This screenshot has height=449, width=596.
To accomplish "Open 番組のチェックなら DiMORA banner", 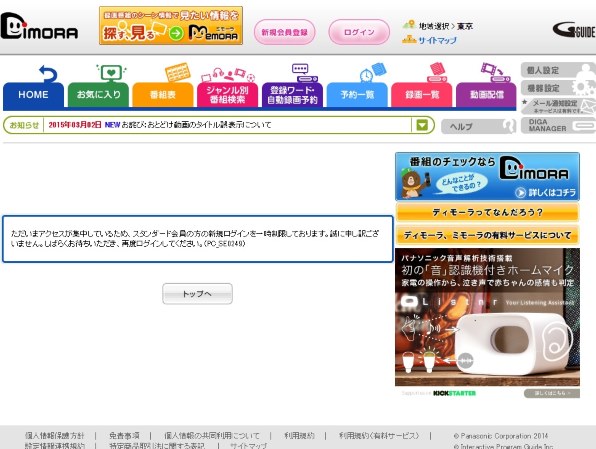I will pyautogui.click(x=487, y=176).
